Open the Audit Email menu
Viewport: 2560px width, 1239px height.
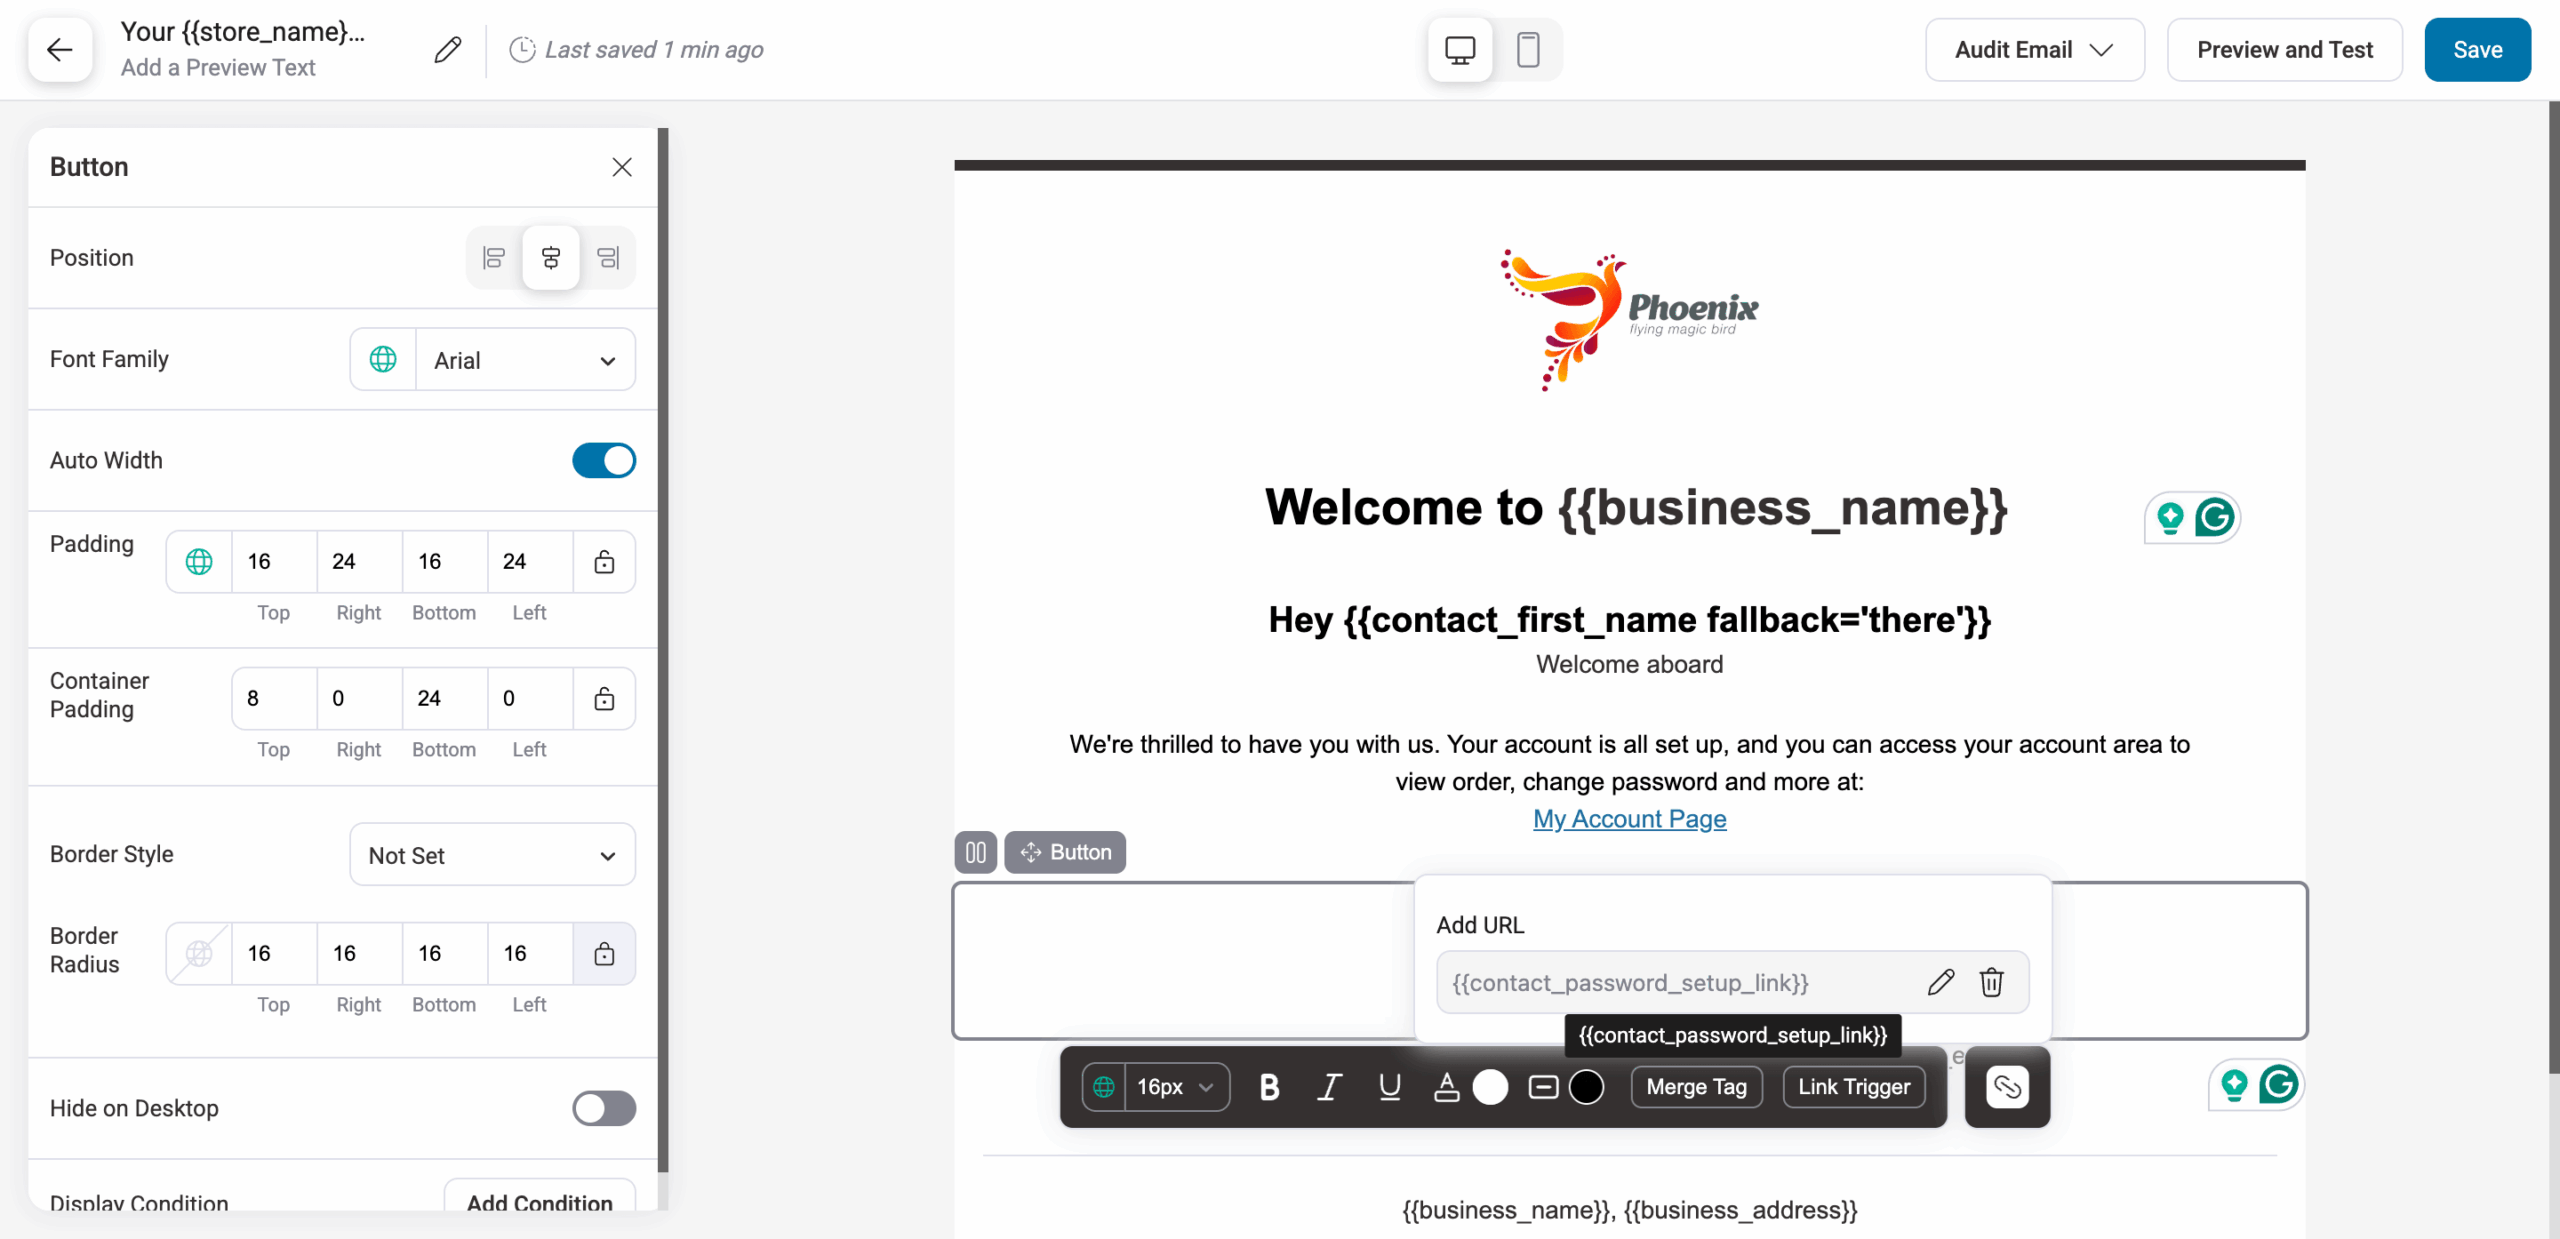click(2035, 49)
